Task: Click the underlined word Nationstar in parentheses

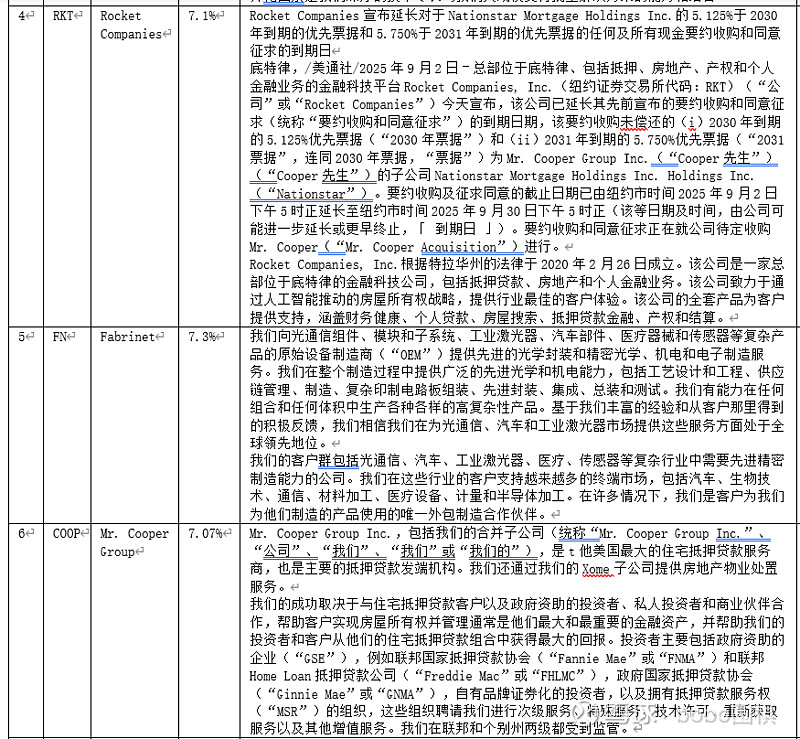Action: pyautogui.click(x=311, y=194)
